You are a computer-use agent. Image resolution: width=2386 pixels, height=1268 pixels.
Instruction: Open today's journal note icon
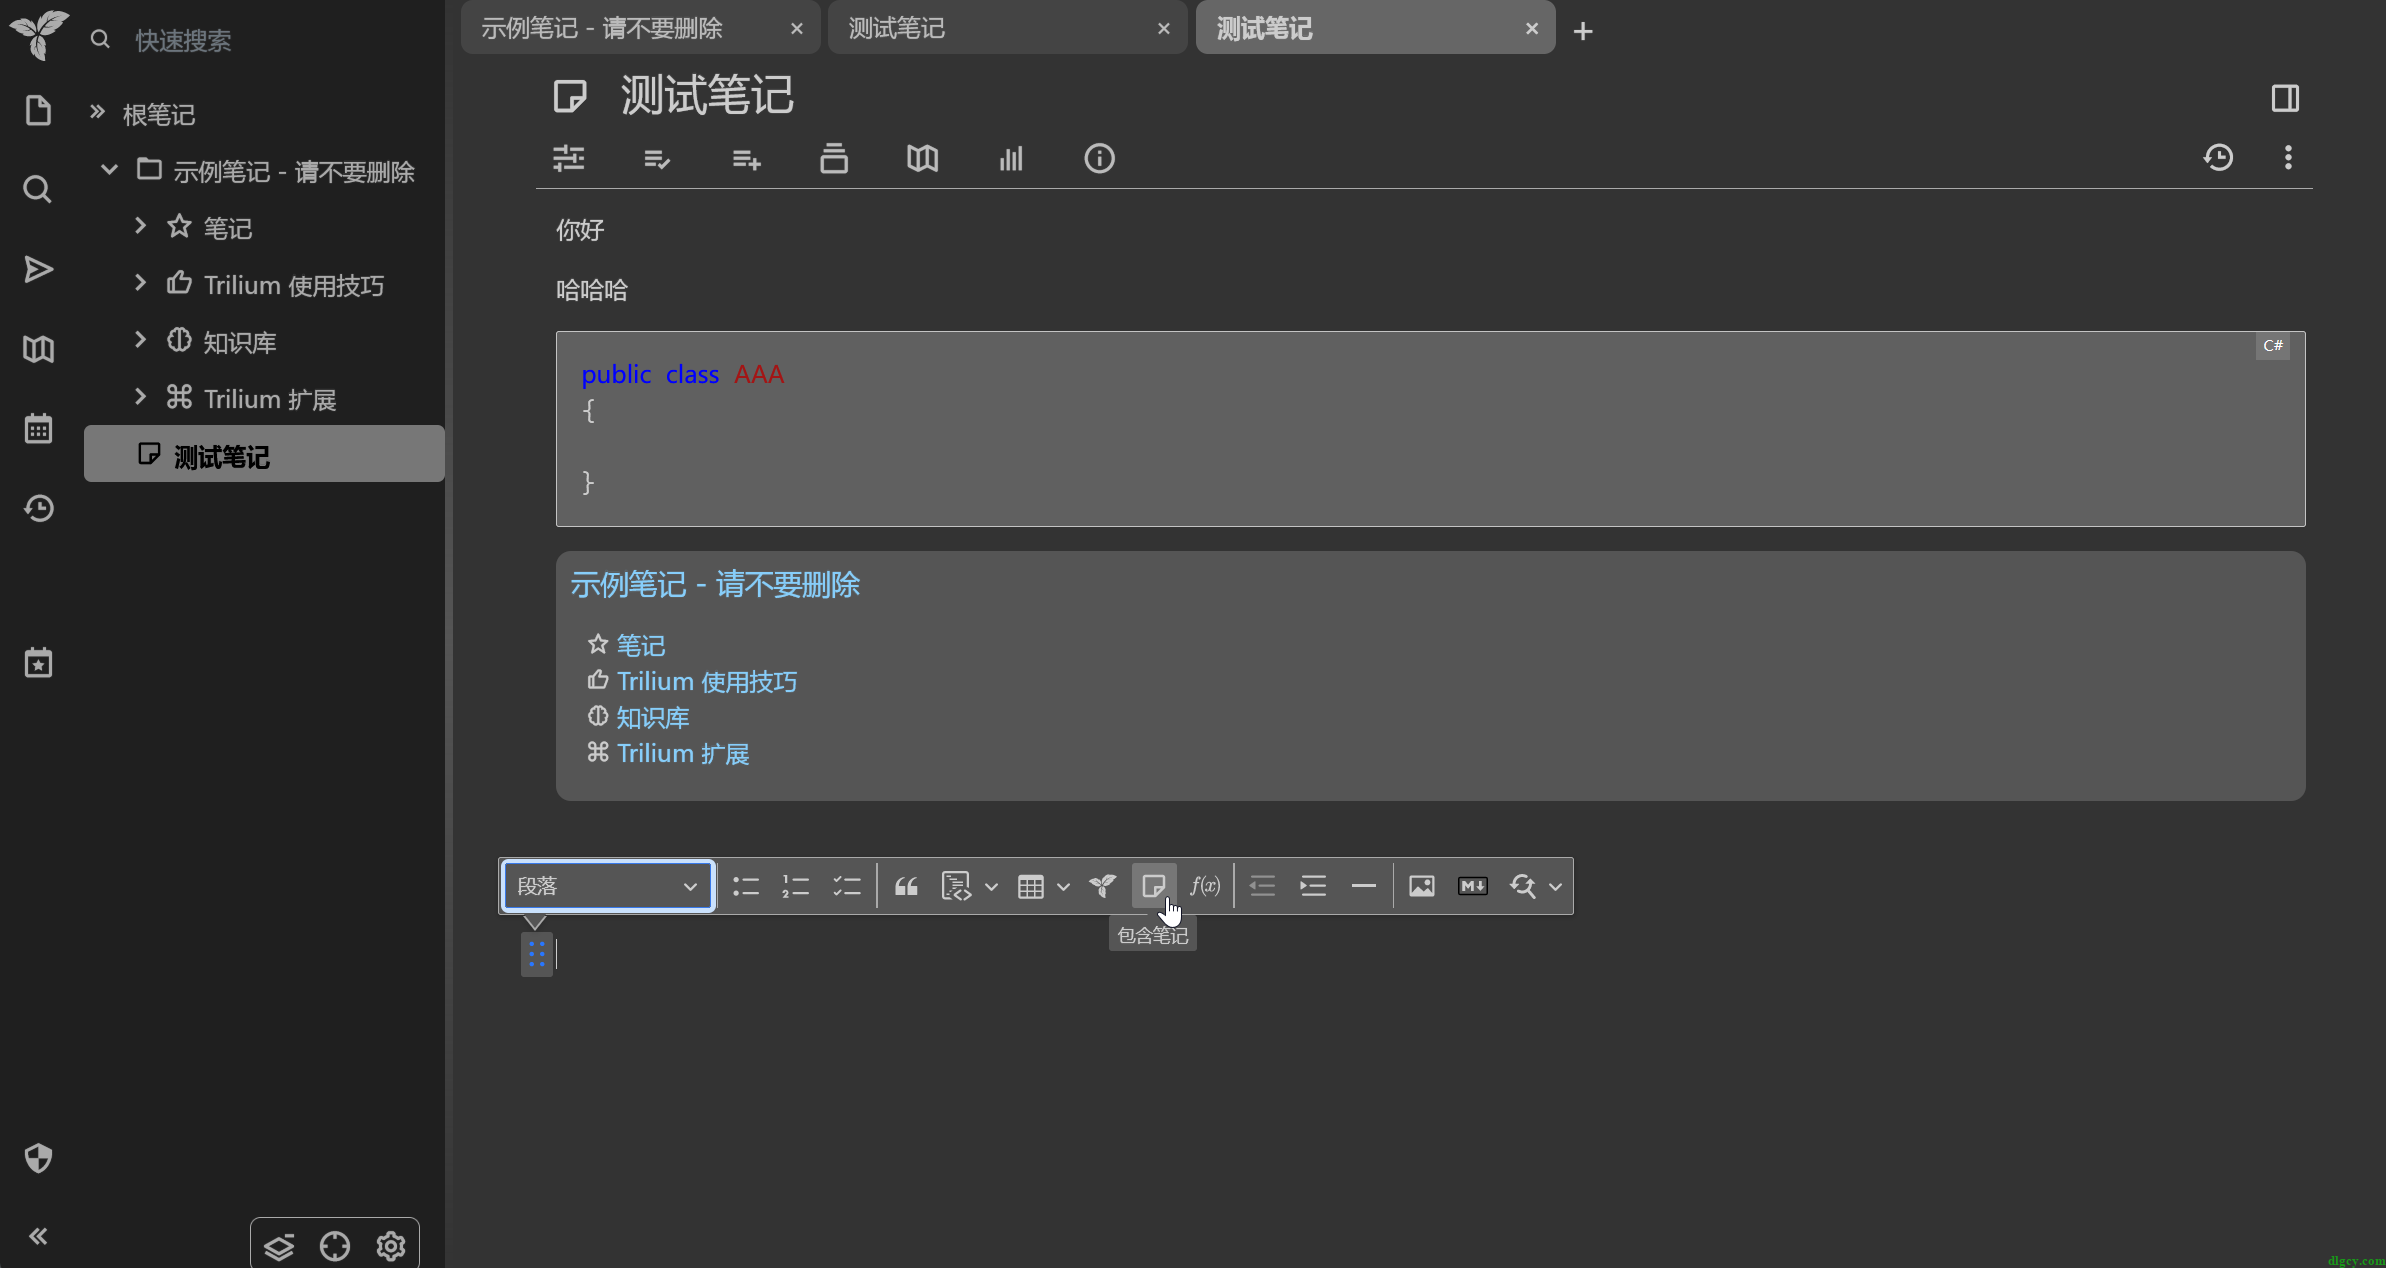click(38, 662)
